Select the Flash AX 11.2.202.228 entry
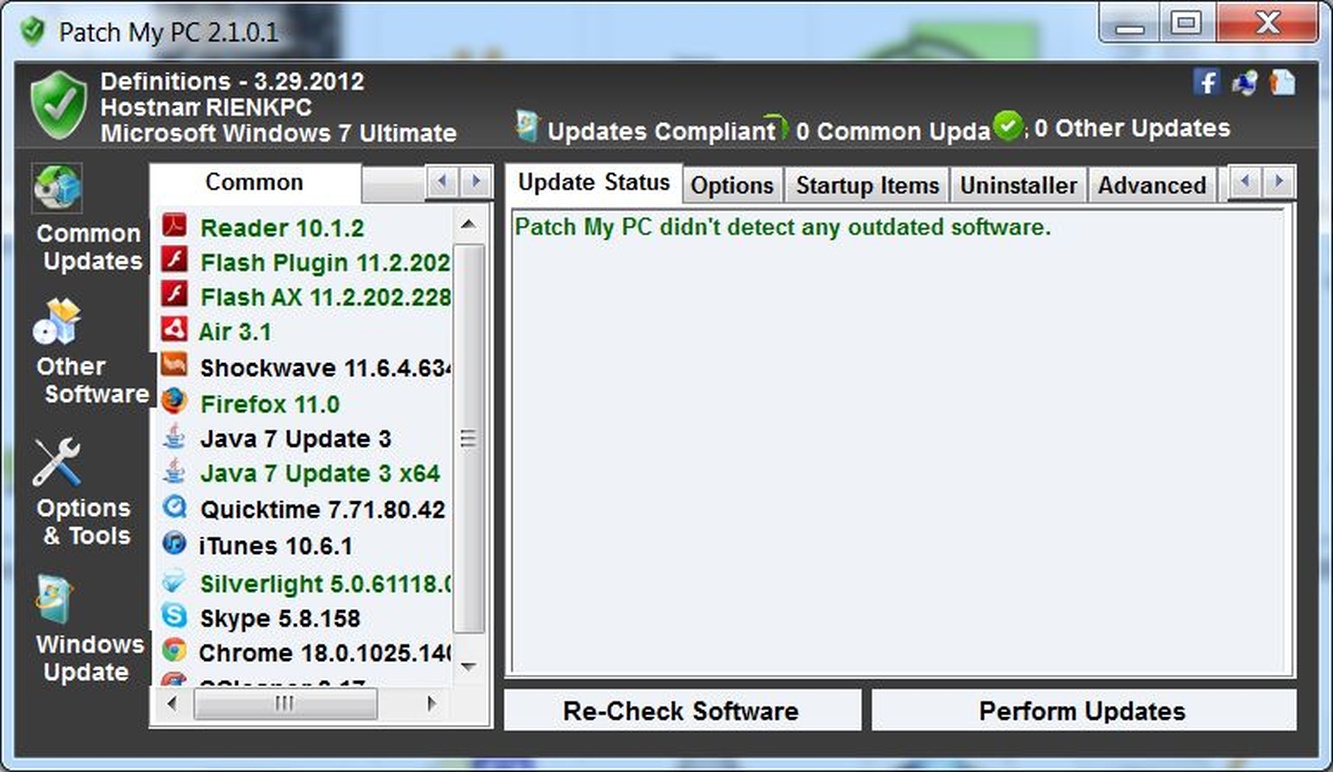Screen dimensions: 1333x772 point(325,297)
